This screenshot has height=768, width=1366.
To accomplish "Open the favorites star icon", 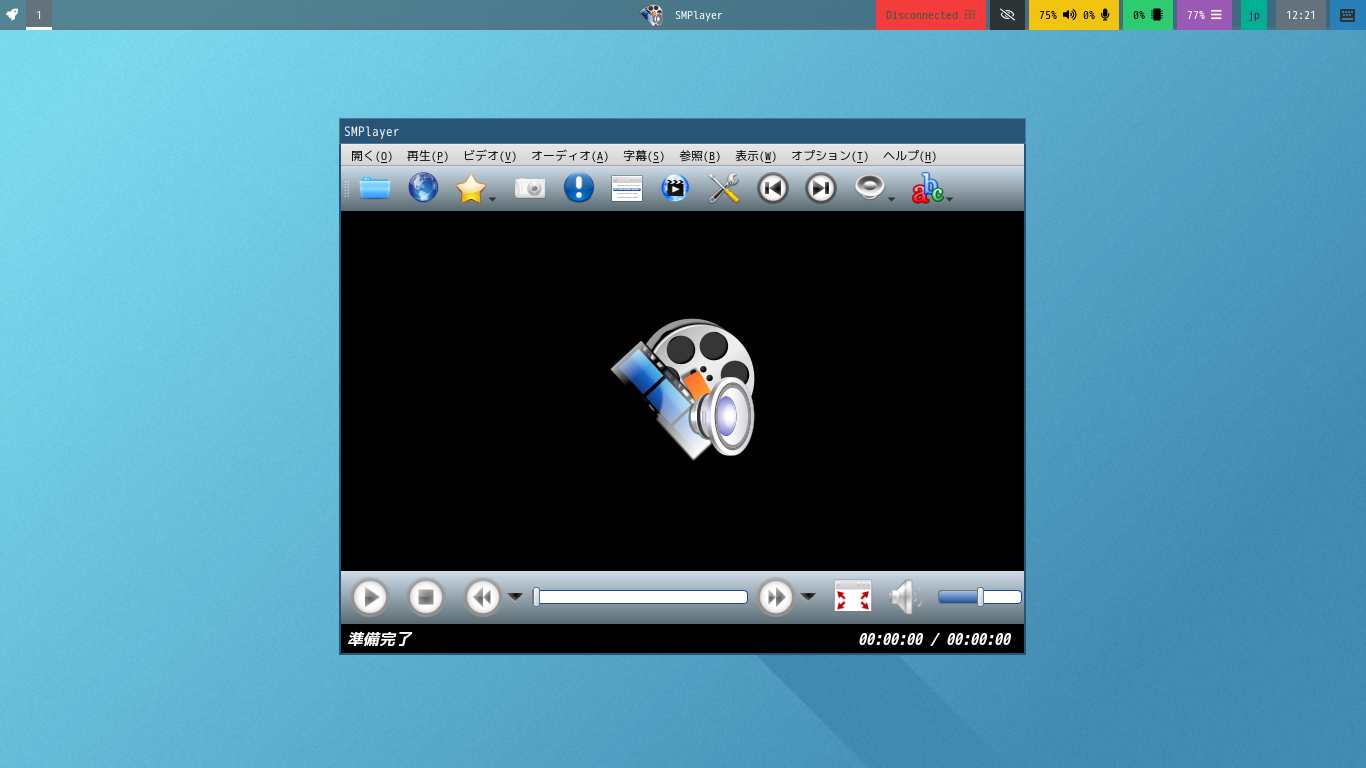I will click(471, 188).
